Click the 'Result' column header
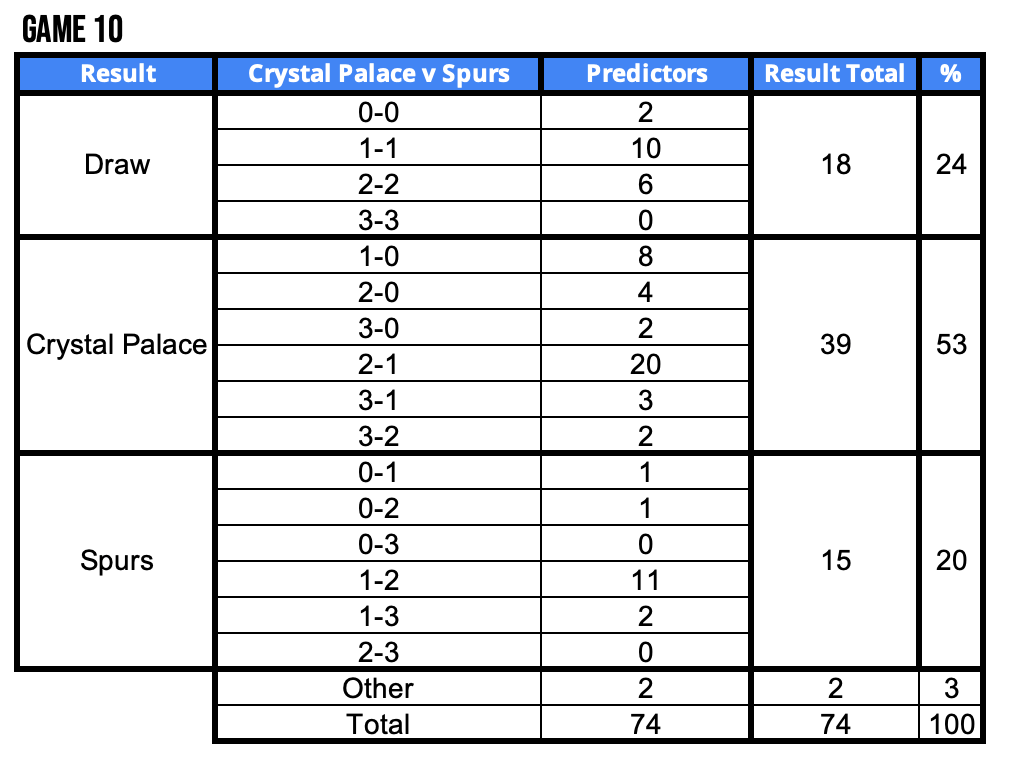1020x776 pixels. pyautogui.click(x=118, y=74)
